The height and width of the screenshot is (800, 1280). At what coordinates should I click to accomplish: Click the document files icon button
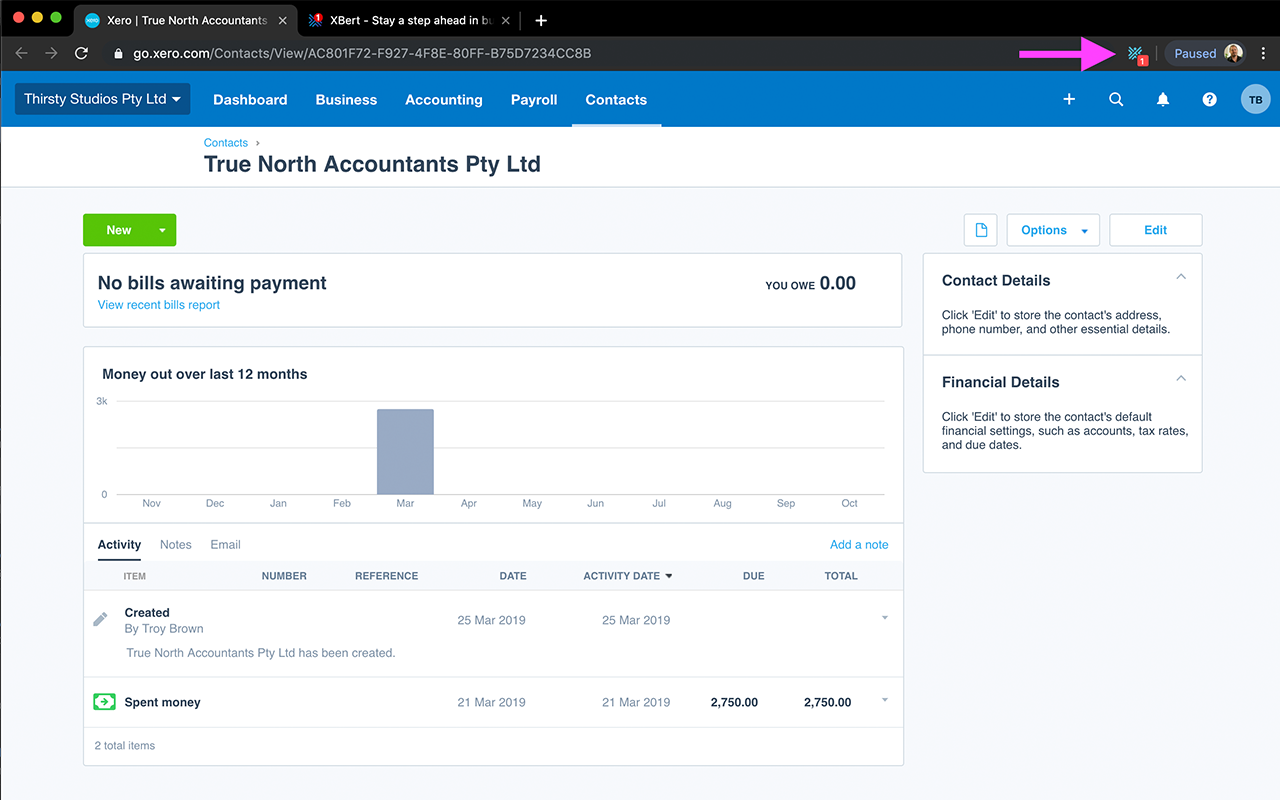coord(981,230)
